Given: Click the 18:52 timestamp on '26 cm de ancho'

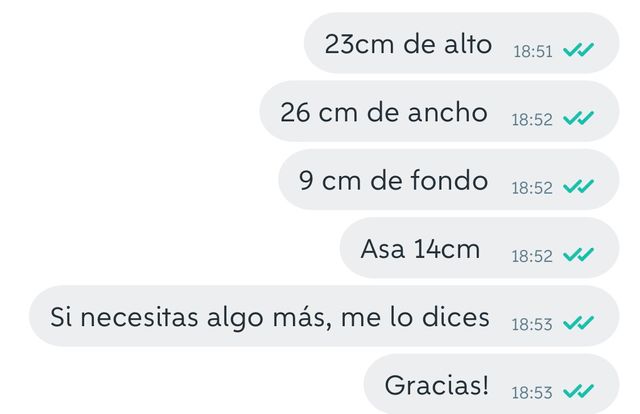Looking at the screenshot, I should [x=532, y=120].
